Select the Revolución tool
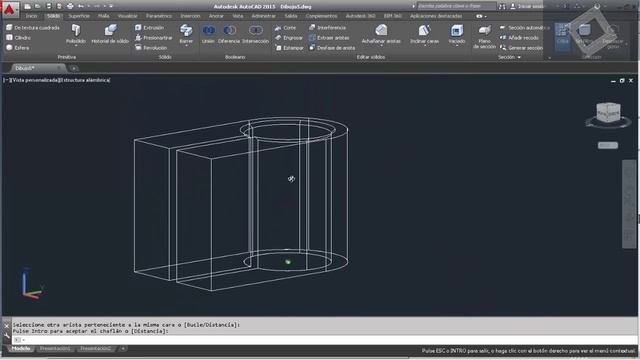The height and width of the screenshot is (360, 640). click(151, 48)
